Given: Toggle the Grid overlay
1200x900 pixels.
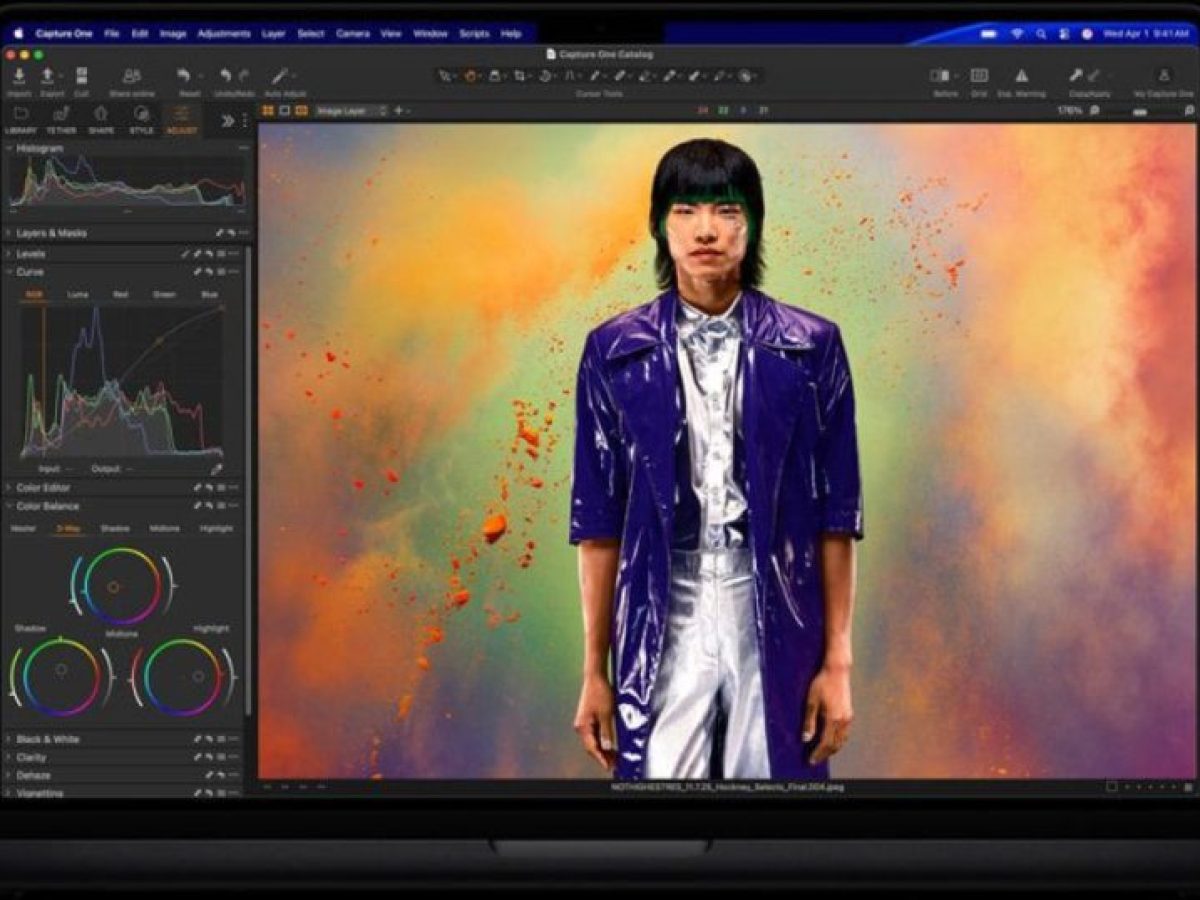Looking at the screenshot, I should click(979, 76).
